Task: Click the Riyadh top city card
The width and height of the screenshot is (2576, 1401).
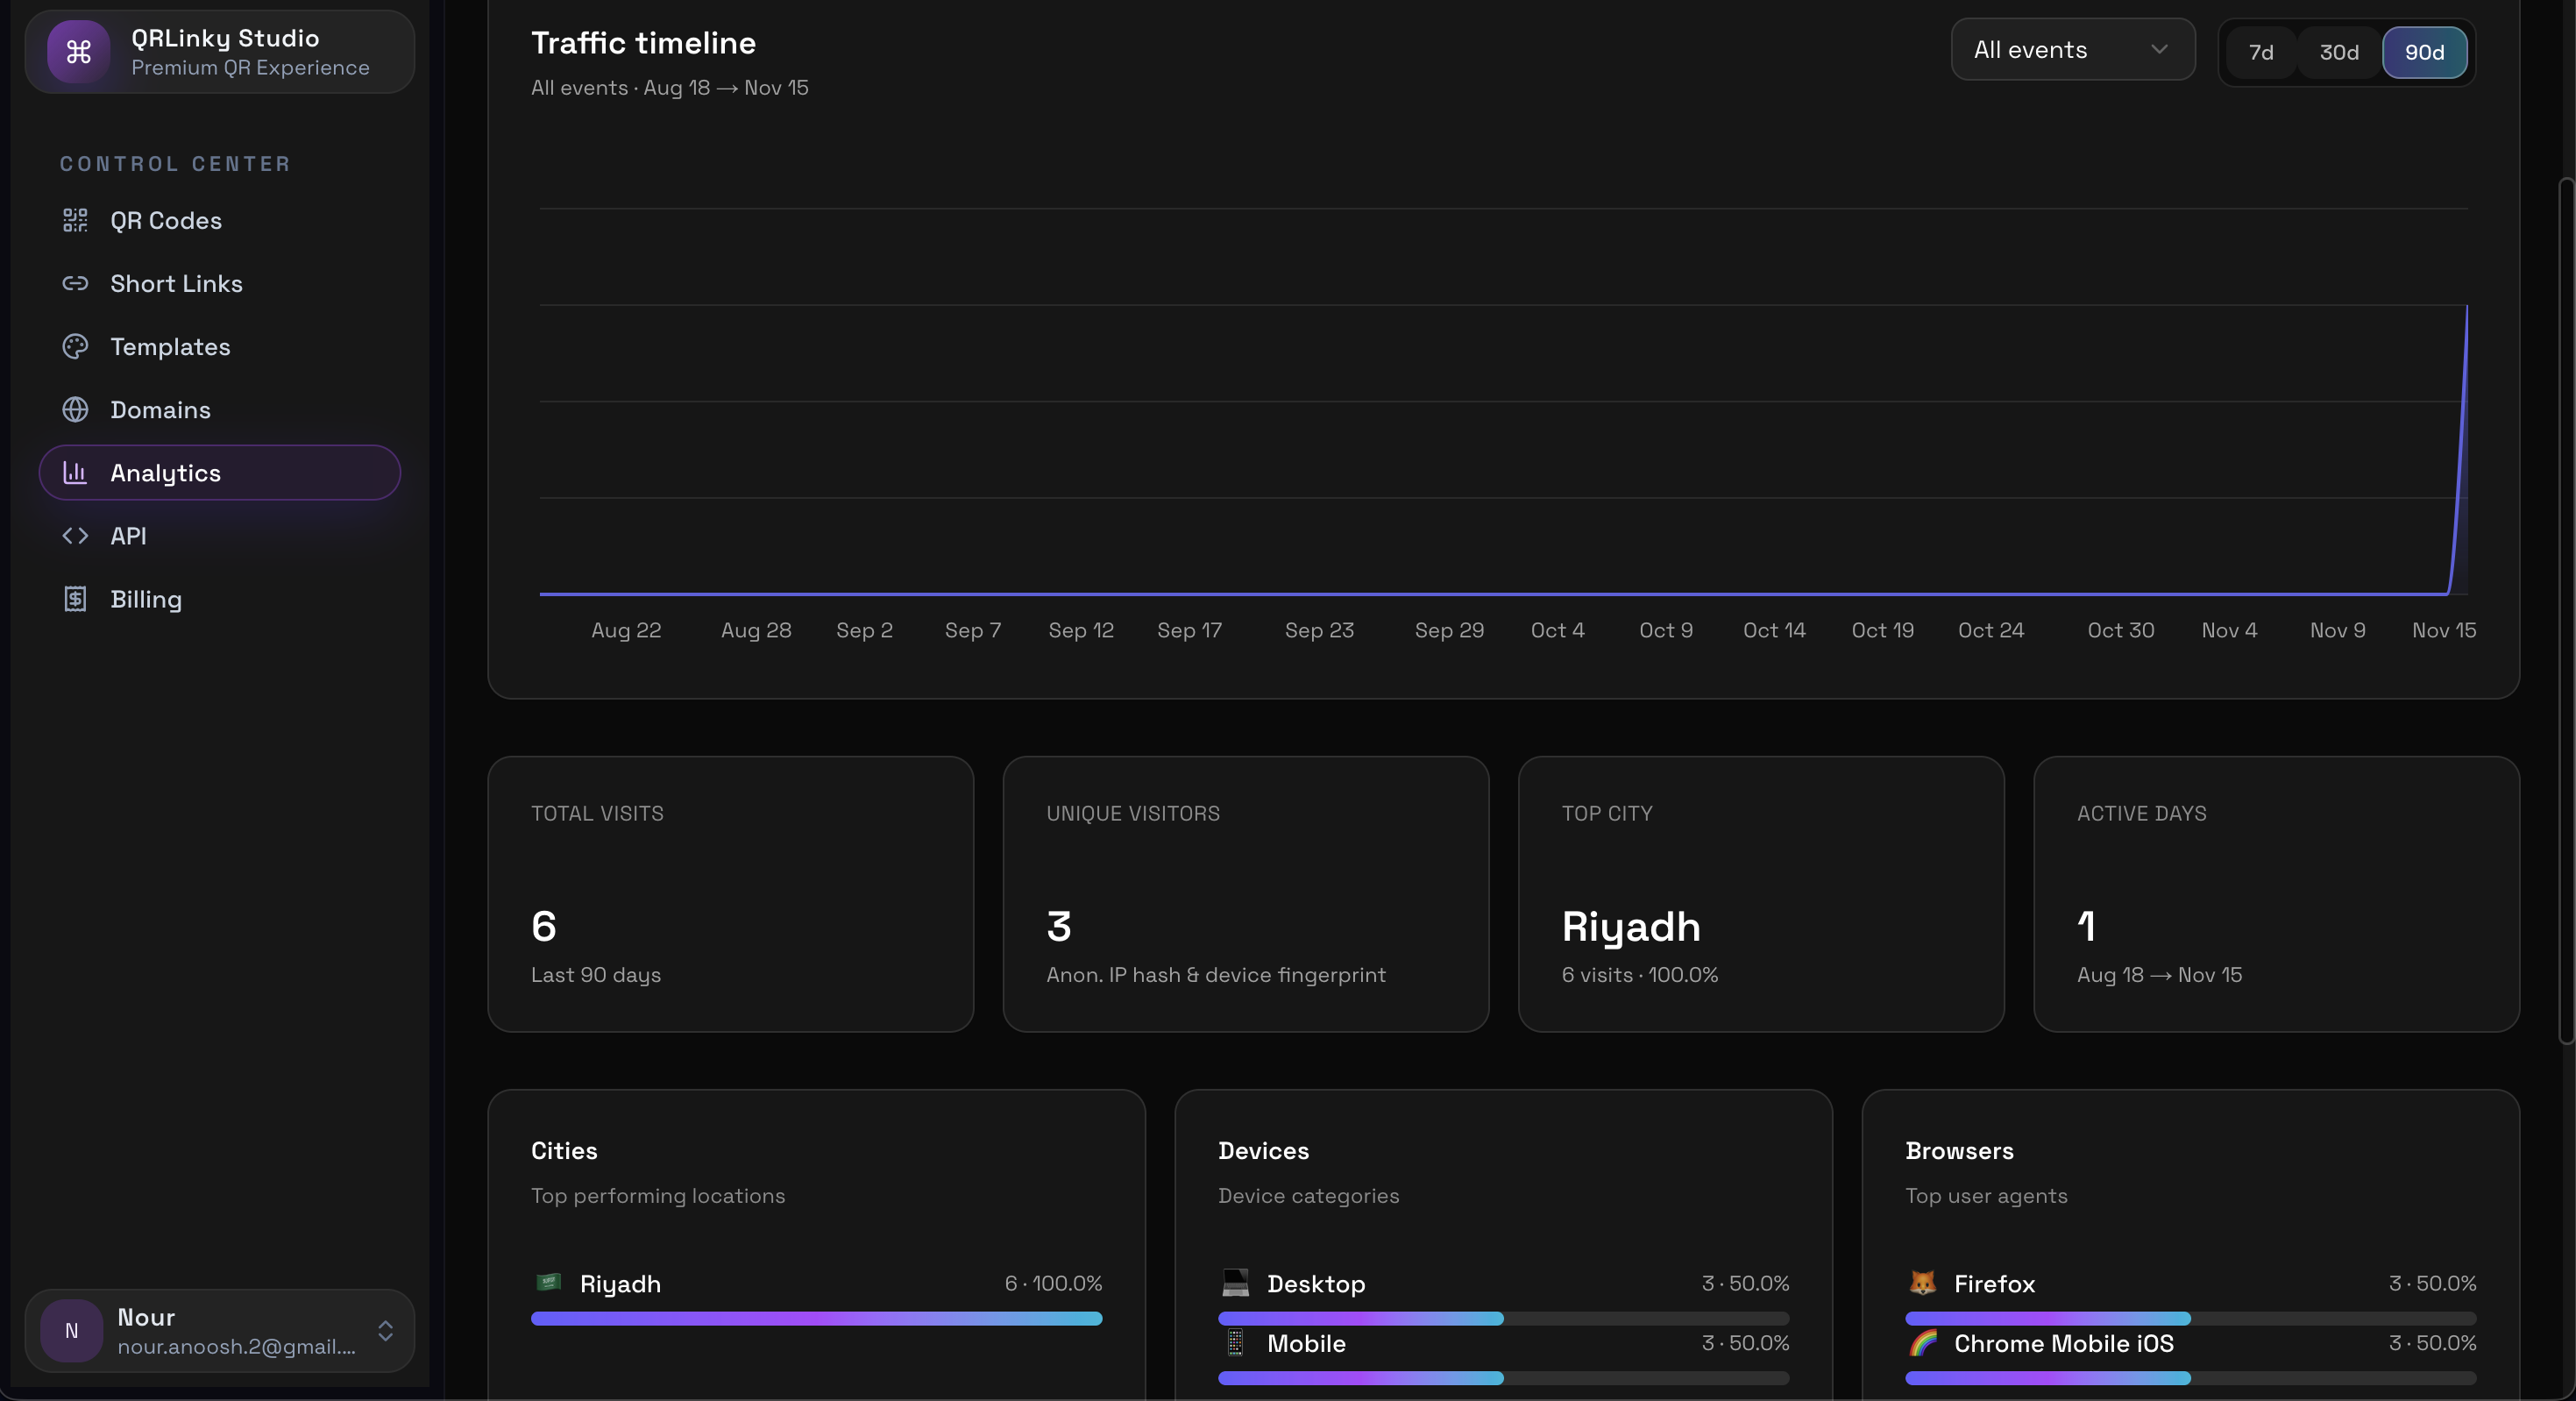Action: pyautogui.click(x=1760, y=895)
